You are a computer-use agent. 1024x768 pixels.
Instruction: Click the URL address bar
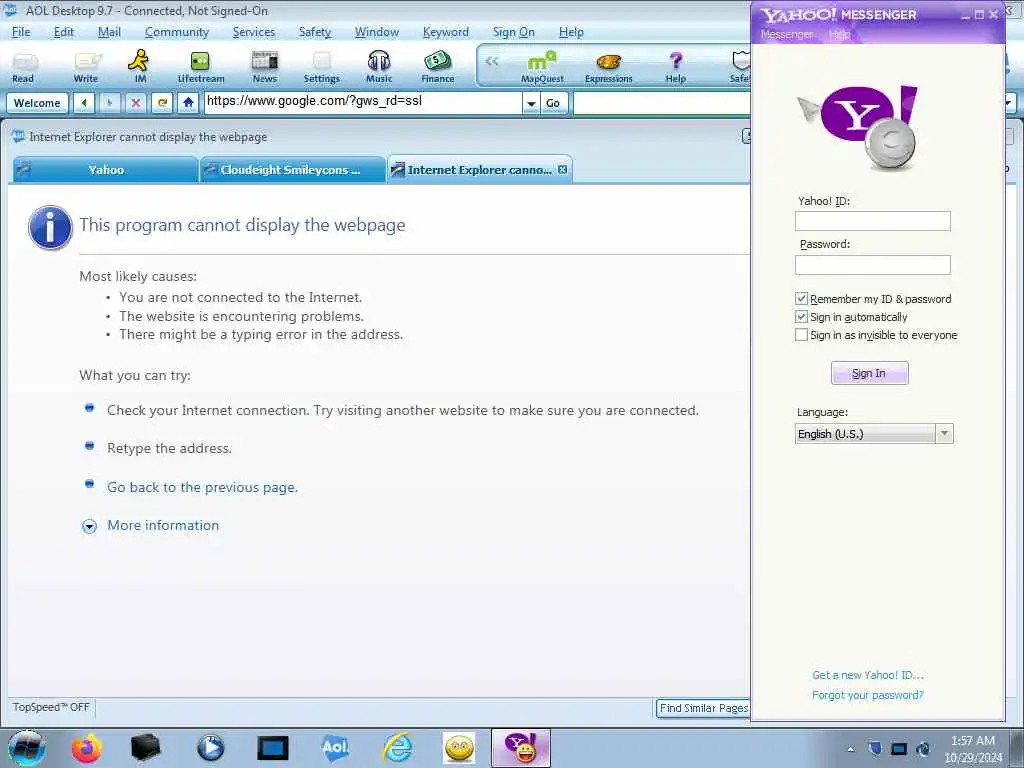coord(363,103)
